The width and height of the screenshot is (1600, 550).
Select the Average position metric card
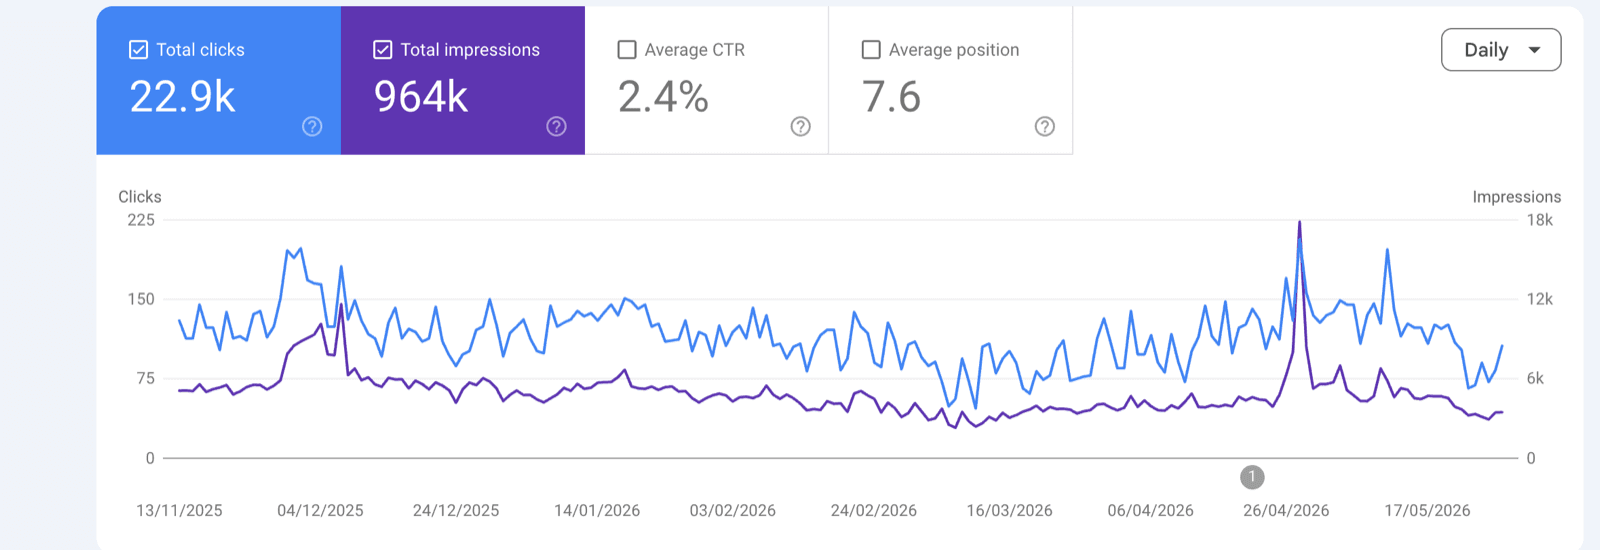[x=951, y=80]
